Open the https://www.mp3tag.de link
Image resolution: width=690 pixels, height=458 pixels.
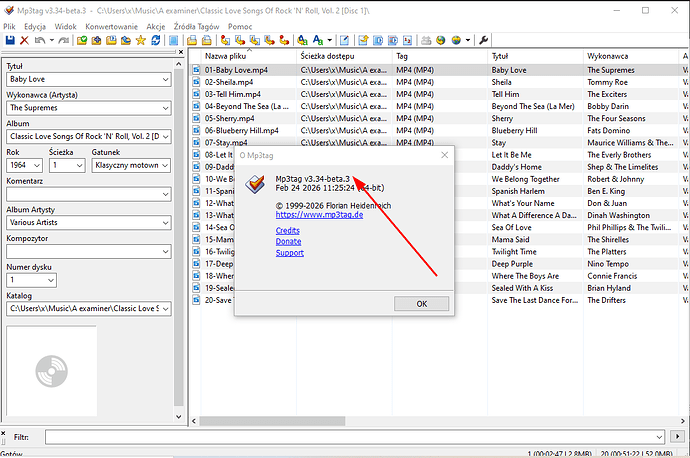pos(319,215)
